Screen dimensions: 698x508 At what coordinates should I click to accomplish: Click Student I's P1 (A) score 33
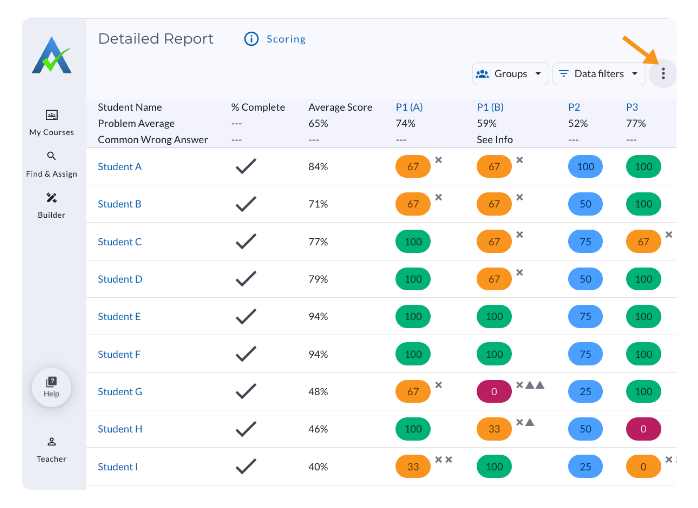[413, 467]
